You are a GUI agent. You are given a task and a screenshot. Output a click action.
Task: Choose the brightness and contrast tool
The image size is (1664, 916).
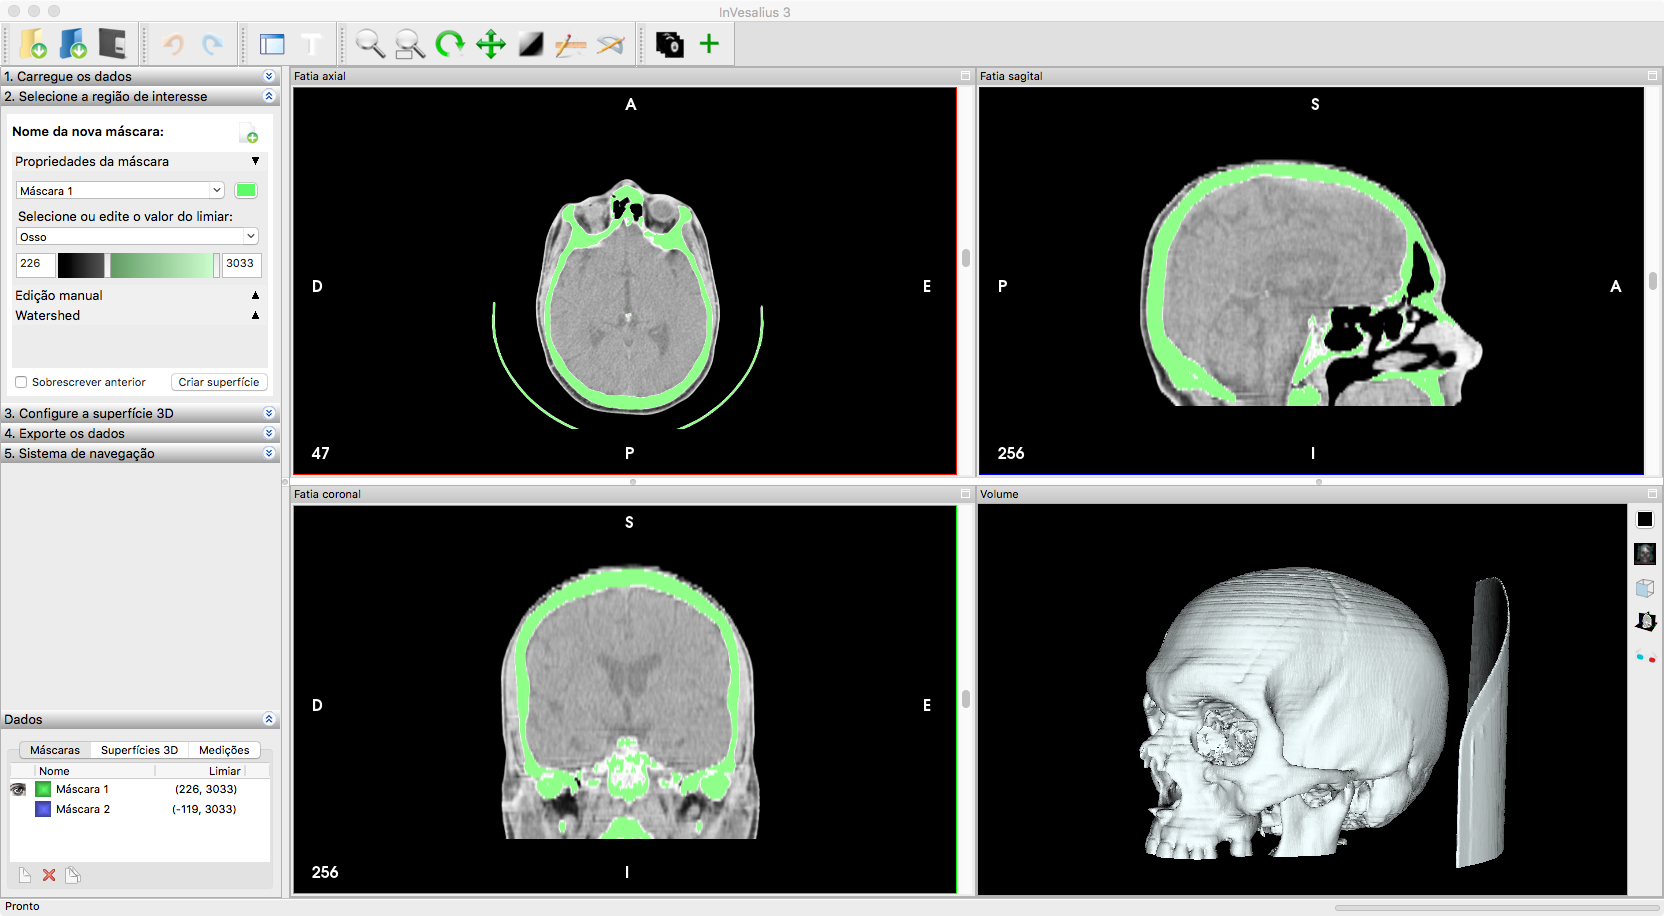coord(530,44)
